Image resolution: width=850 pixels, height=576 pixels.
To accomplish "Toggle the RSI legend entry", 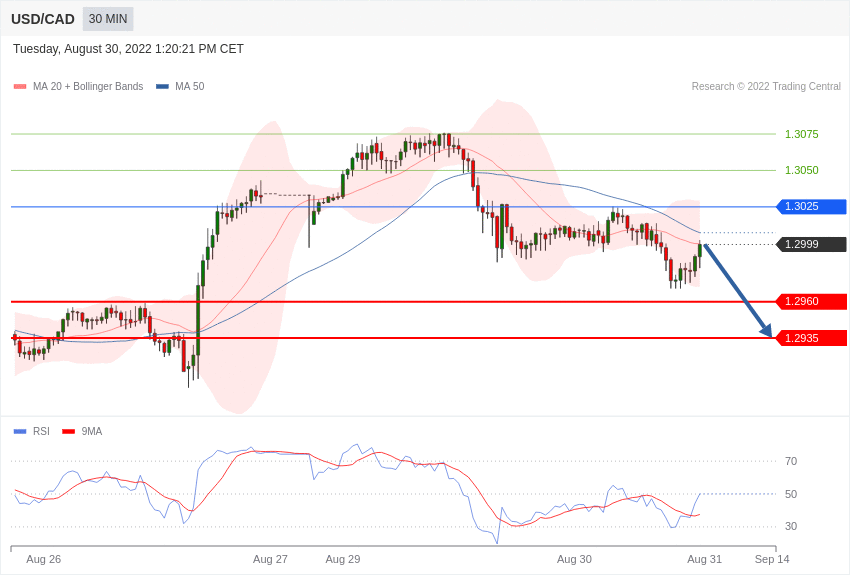I will pos(31,431).
